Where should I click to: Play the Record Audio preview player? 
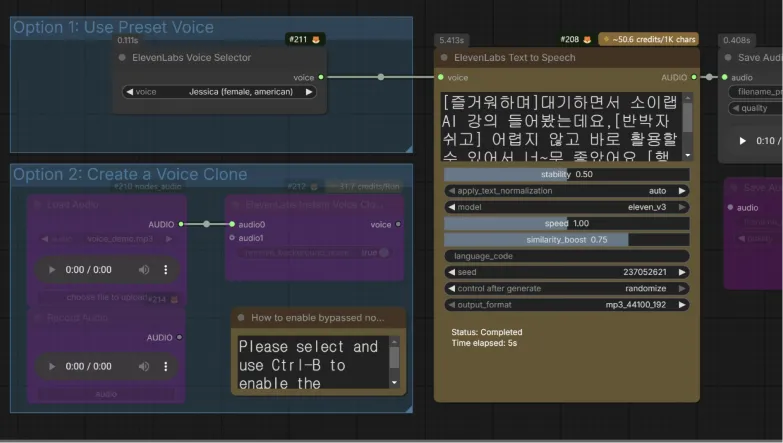(52, 367)
